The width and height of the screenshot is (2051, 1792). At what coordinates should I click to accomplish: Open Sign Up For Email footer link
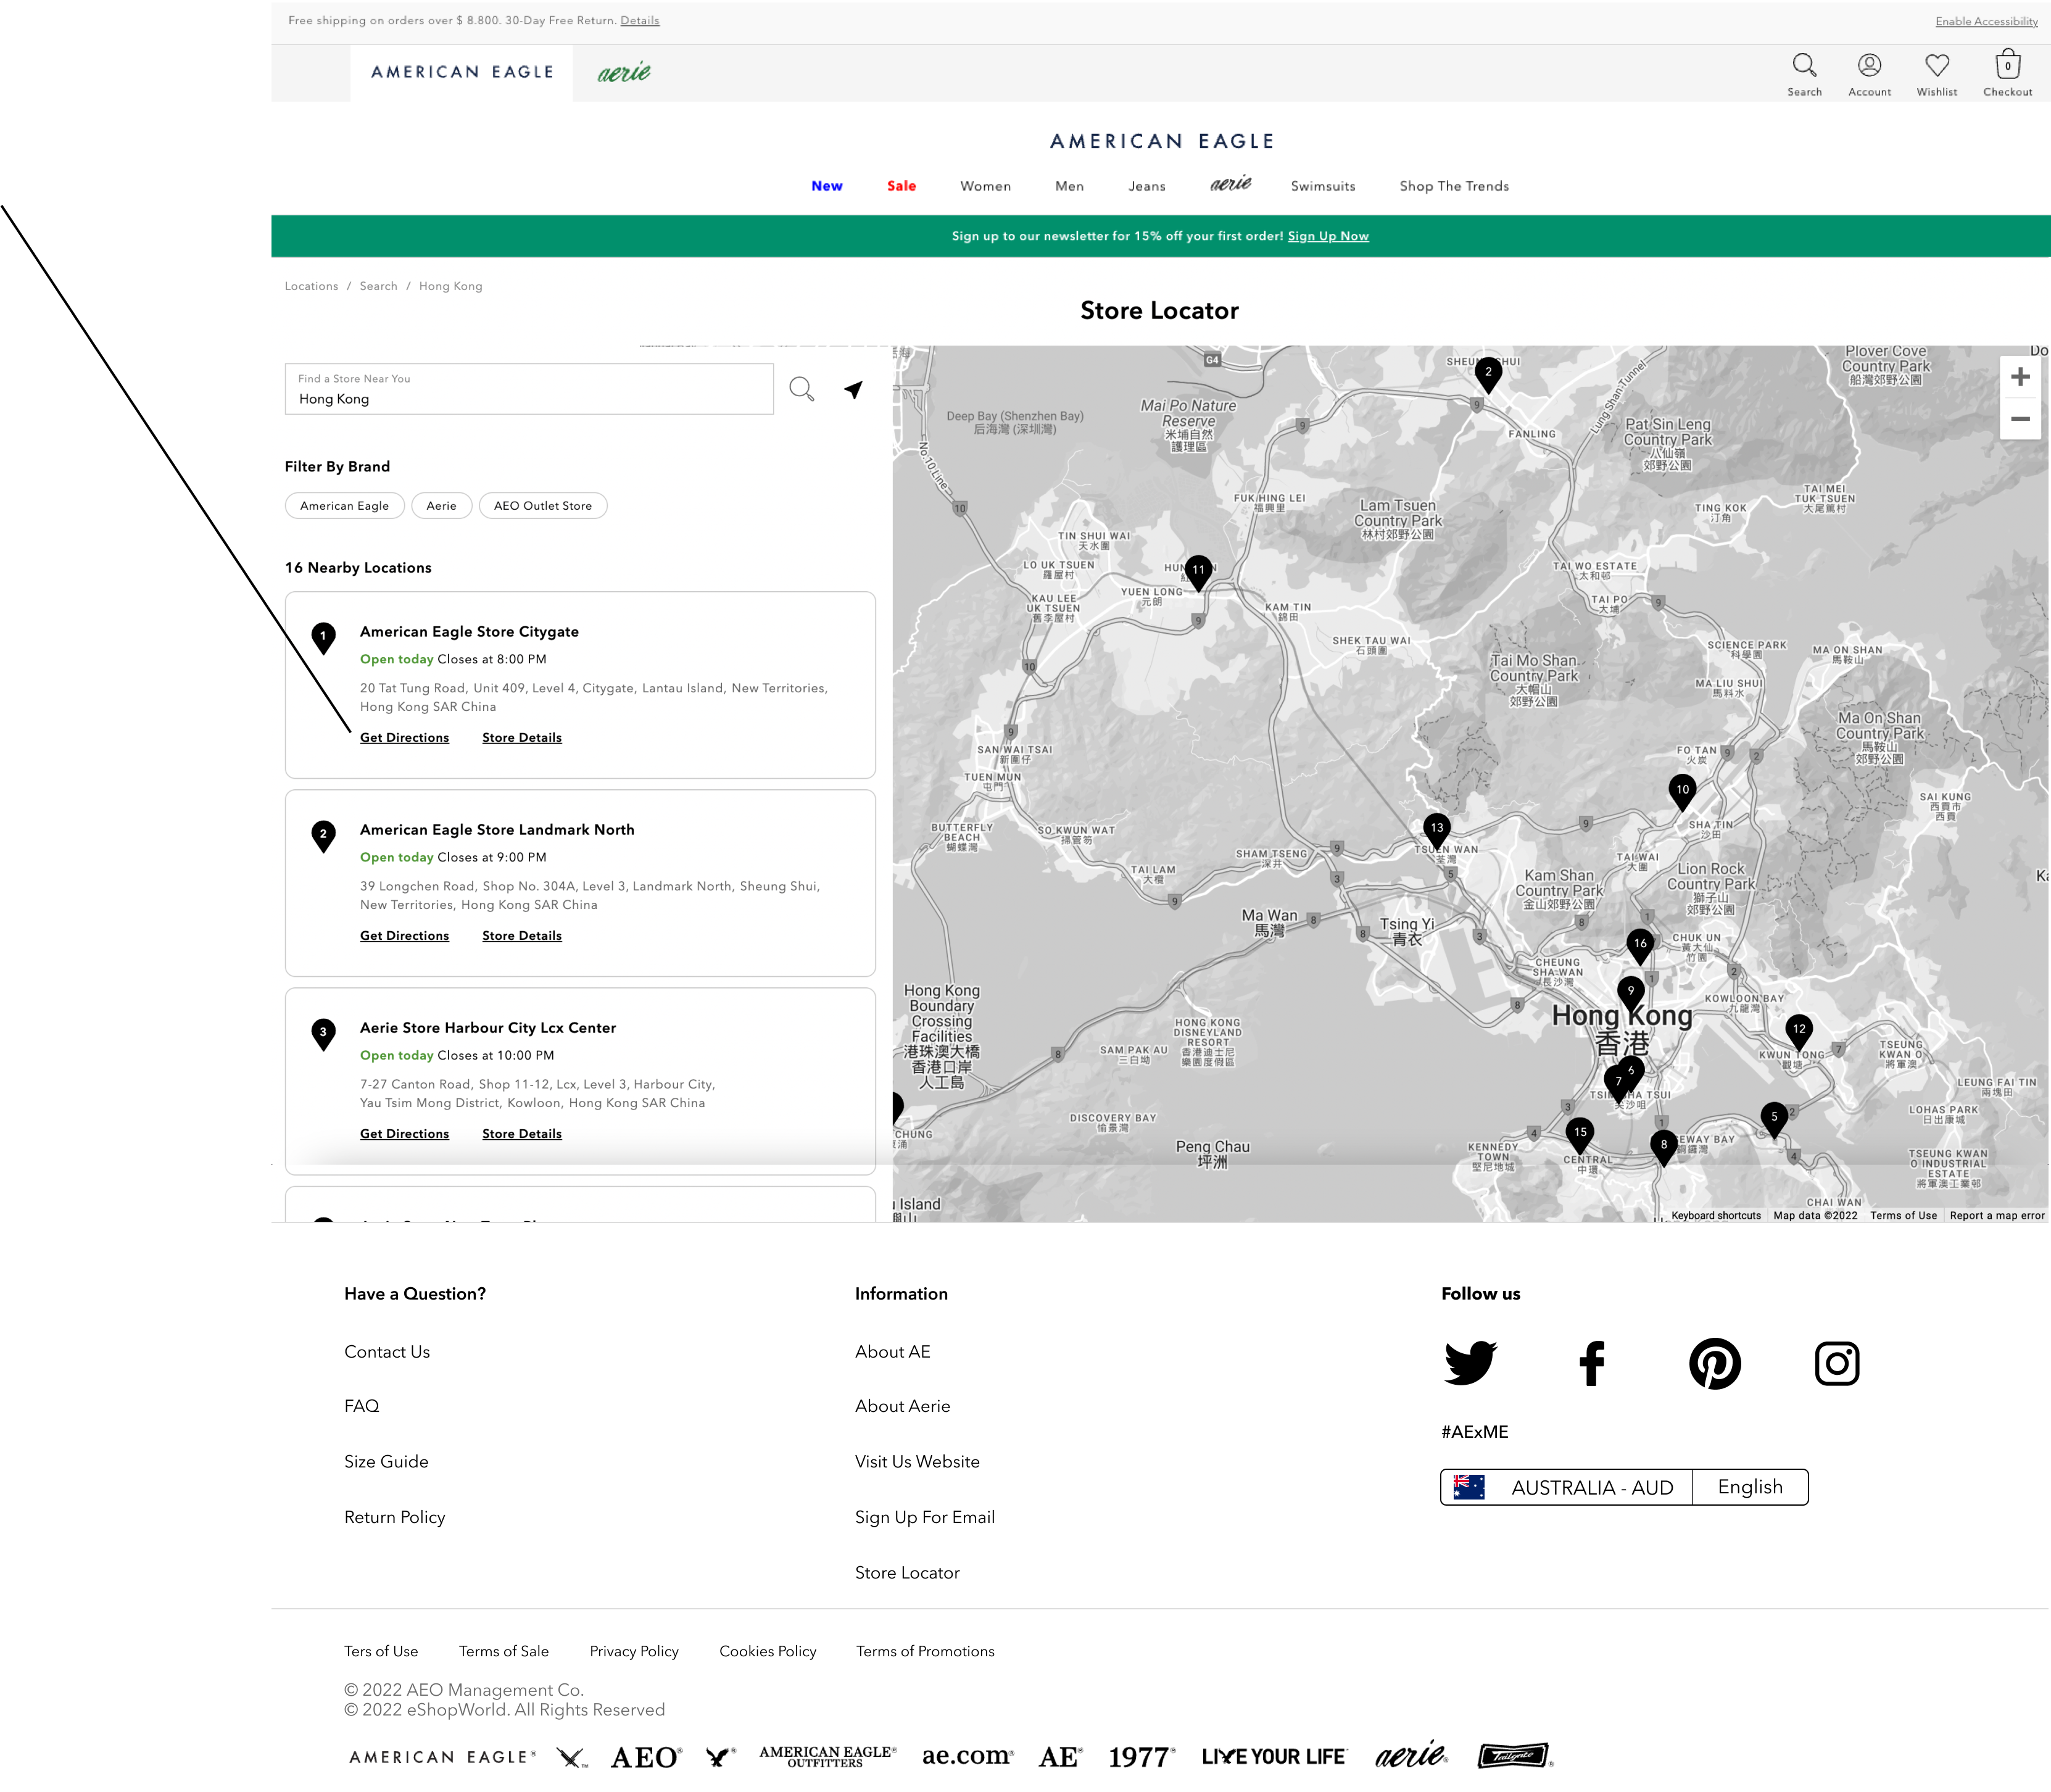coord(924,1518)
